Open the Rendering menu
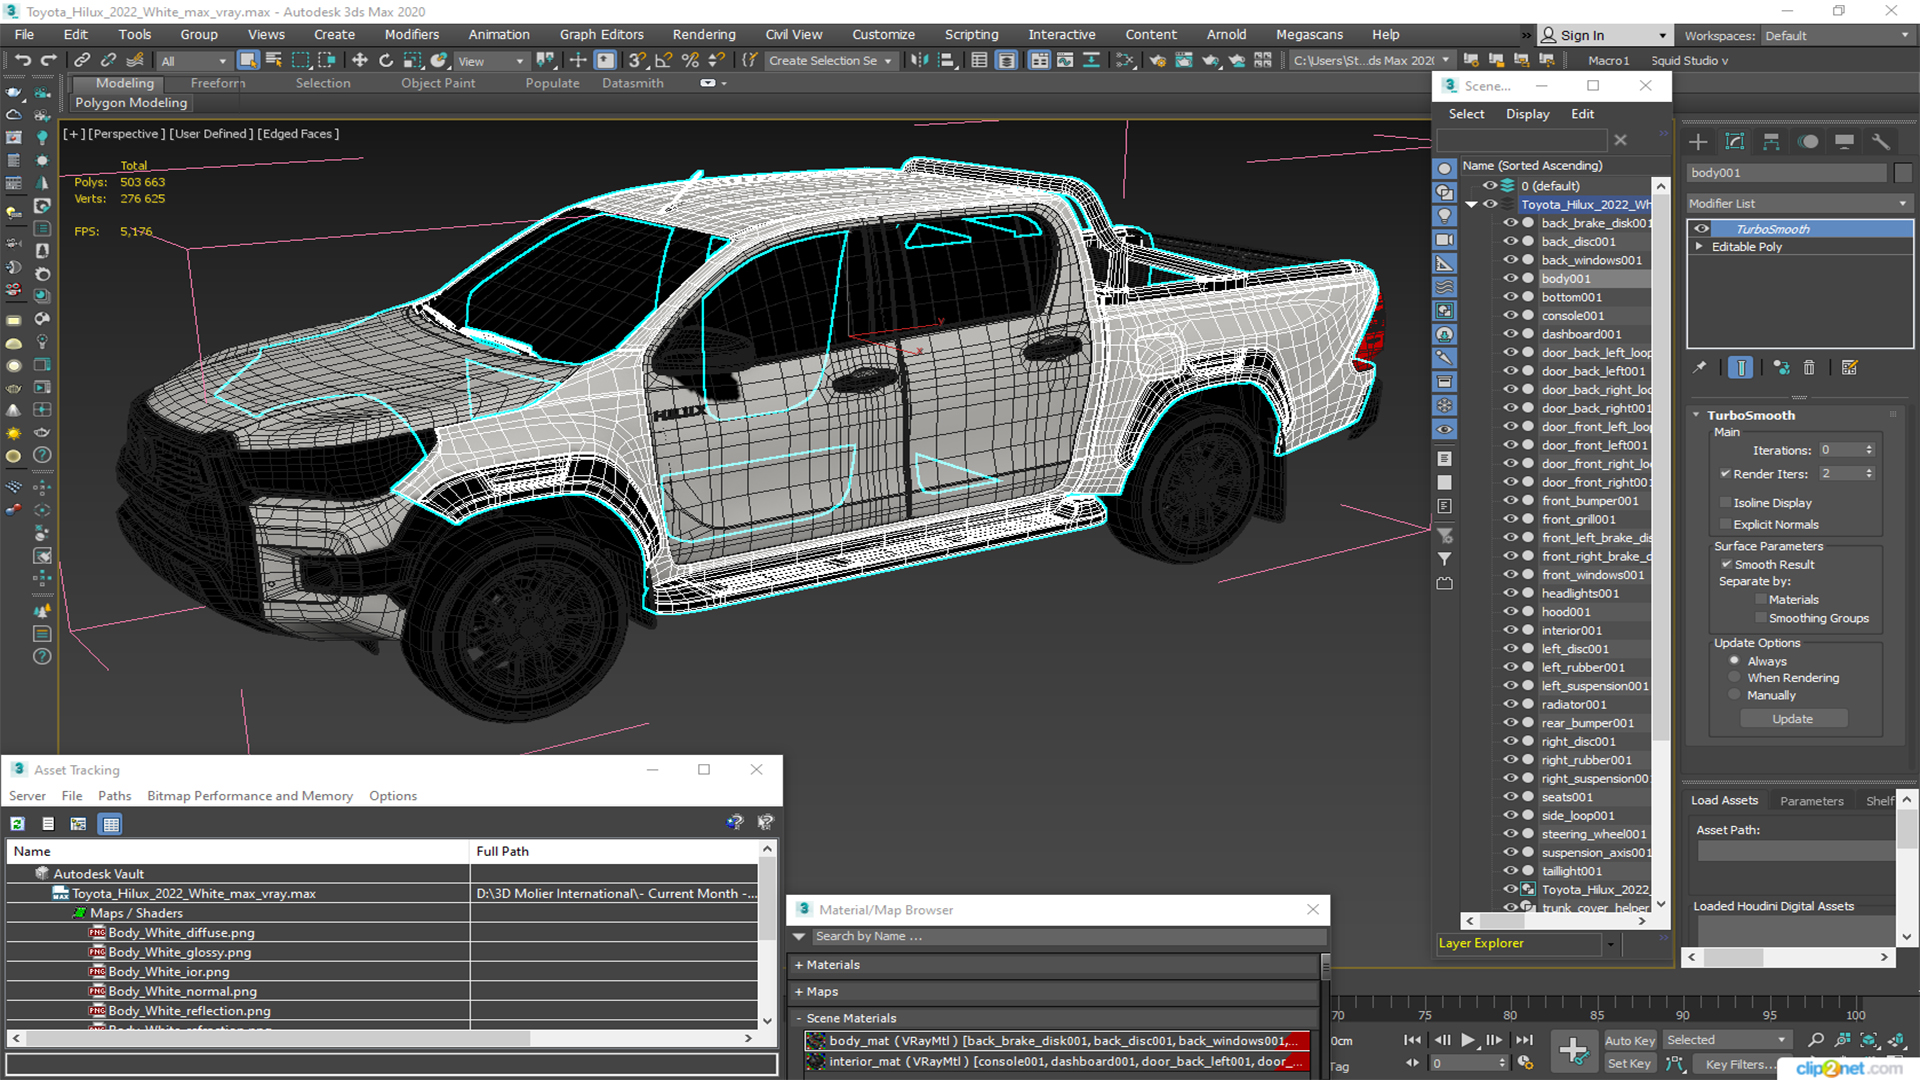 [704, 34]
